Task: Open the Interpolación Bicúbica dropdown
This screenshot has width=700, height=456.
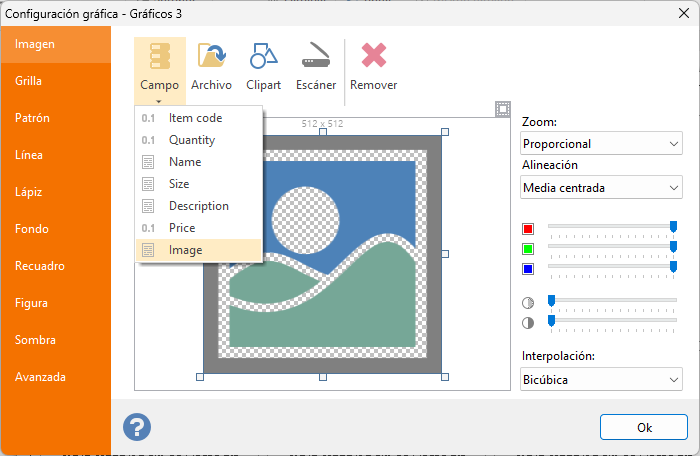Action: [601, 379]
